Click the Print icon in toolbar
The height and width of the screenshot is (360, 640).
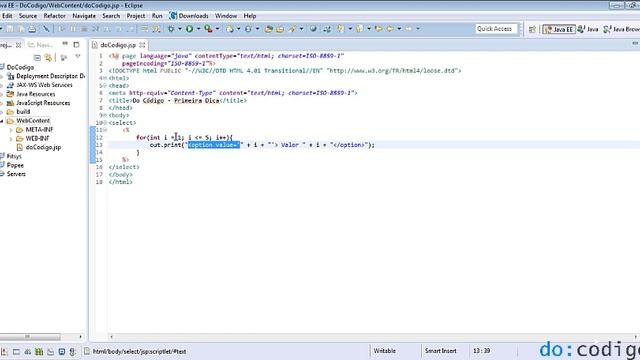[32, 29]
